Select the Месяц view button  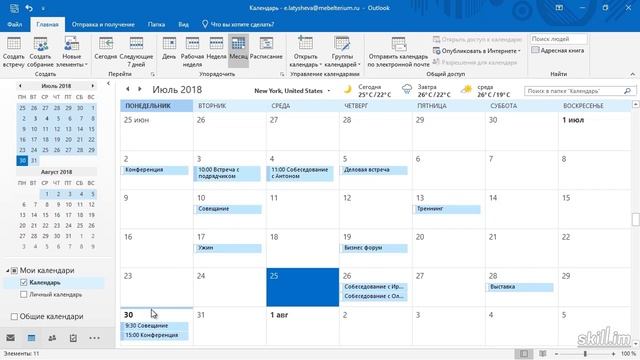(x=238, y=50)
